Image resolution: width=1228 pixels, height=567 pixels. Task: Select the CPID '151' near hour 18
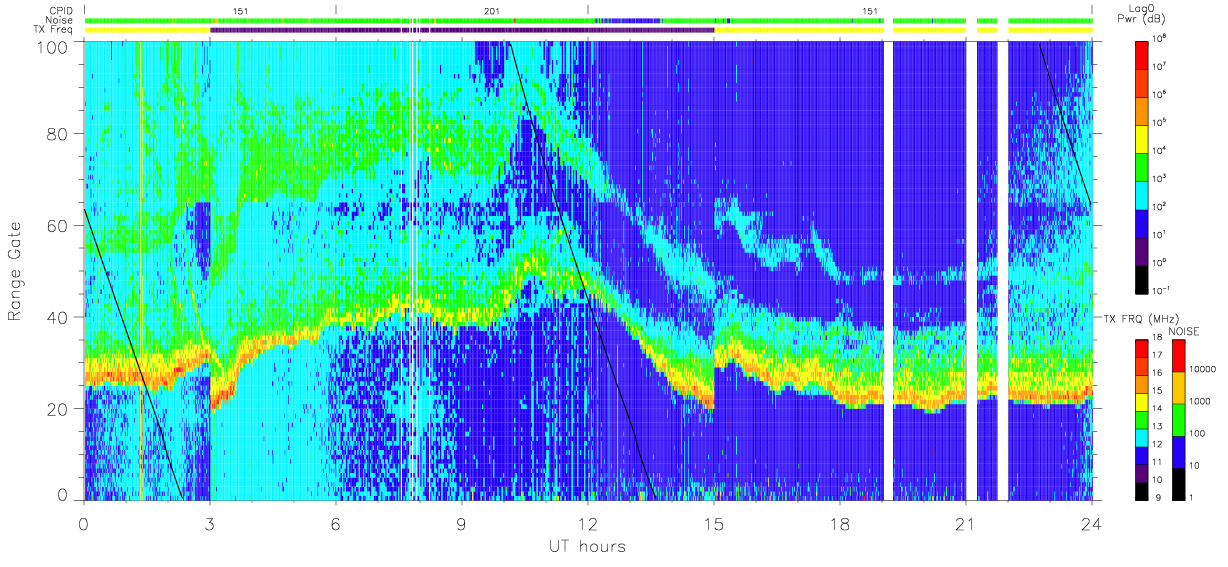[x=870, y=10]
